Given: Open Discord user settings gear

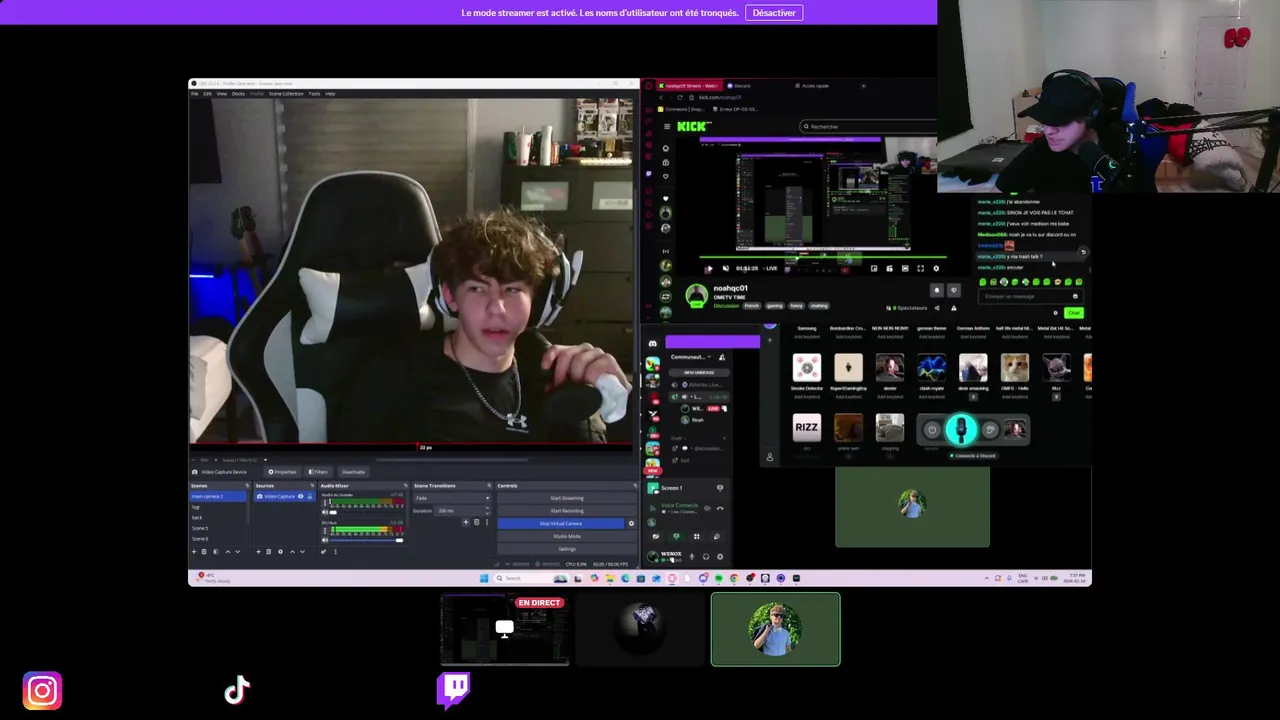Looking at the screenshot, I should 720,557.
